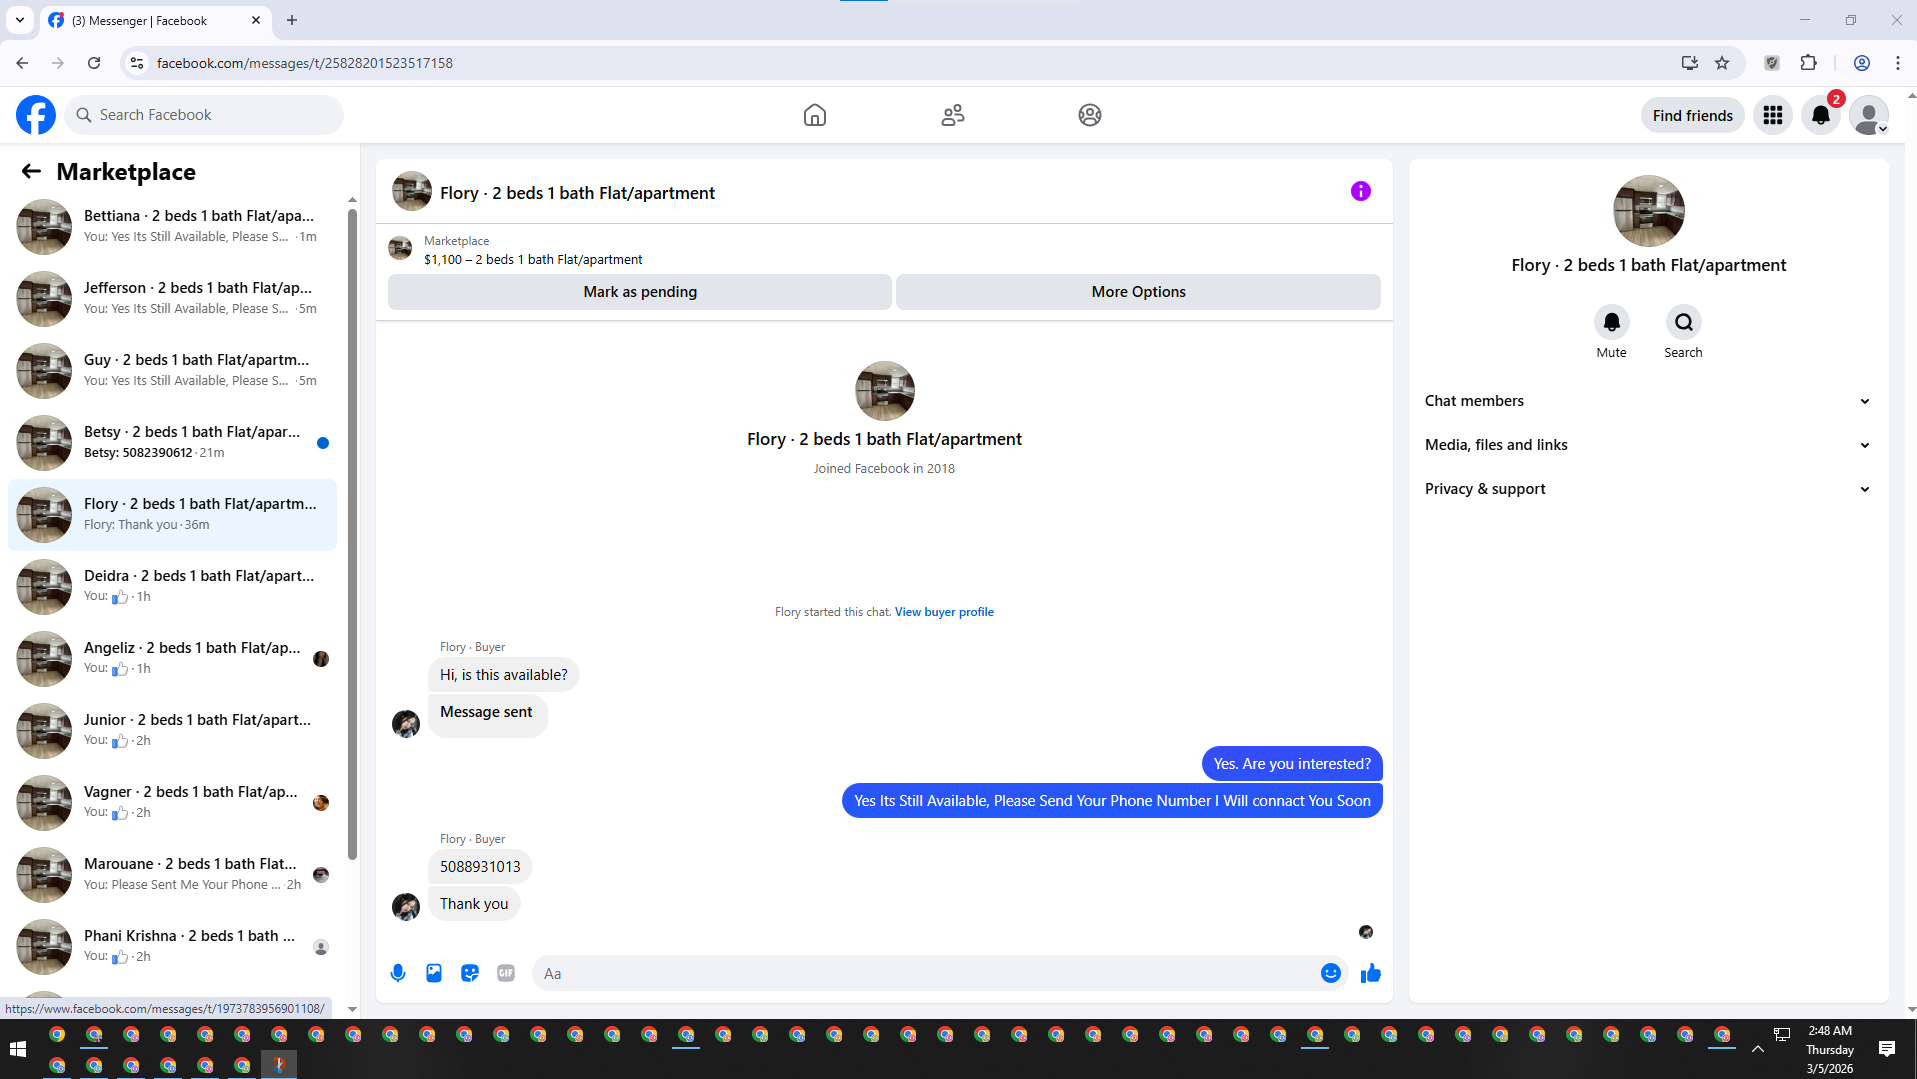Viewport: 1917px width, 1079px height.
Task: Click the 'Yes. Are you interested?' message
Action: pos(1292,764)
